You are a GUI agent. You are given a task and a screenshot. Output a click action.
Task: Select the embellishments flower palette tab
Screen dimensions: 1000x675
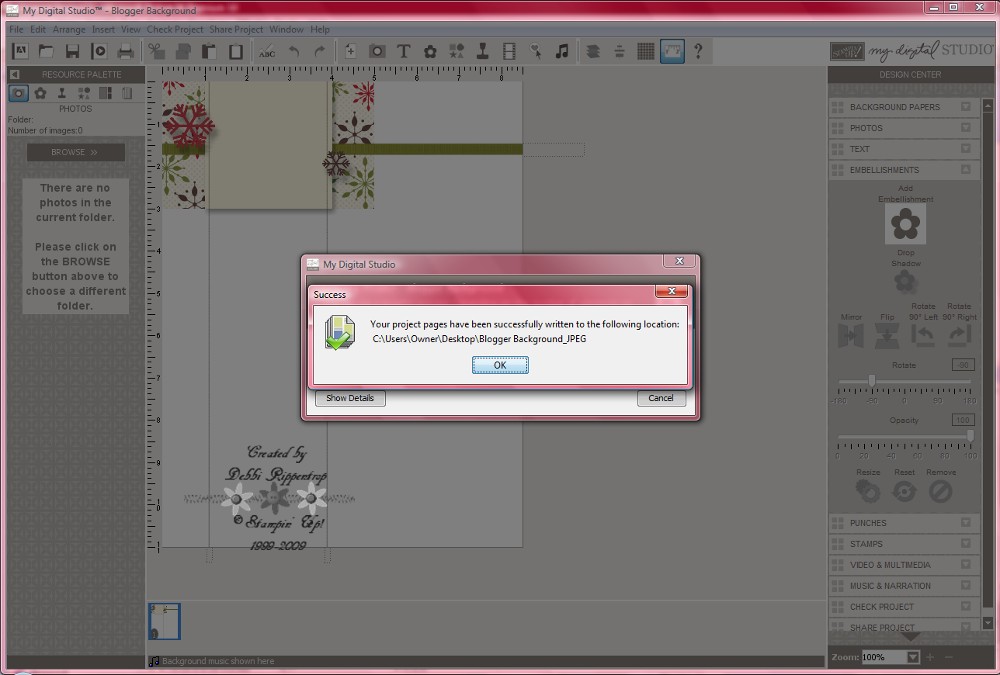[40, 93]
